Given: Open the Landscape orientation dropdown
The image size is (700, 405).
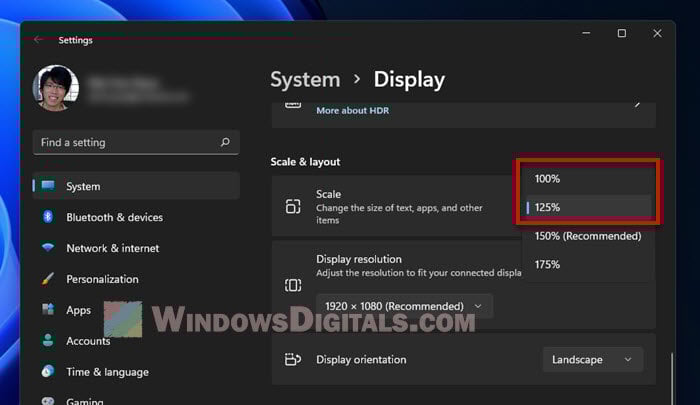Looking at the screenshot, I should (593, 359).
